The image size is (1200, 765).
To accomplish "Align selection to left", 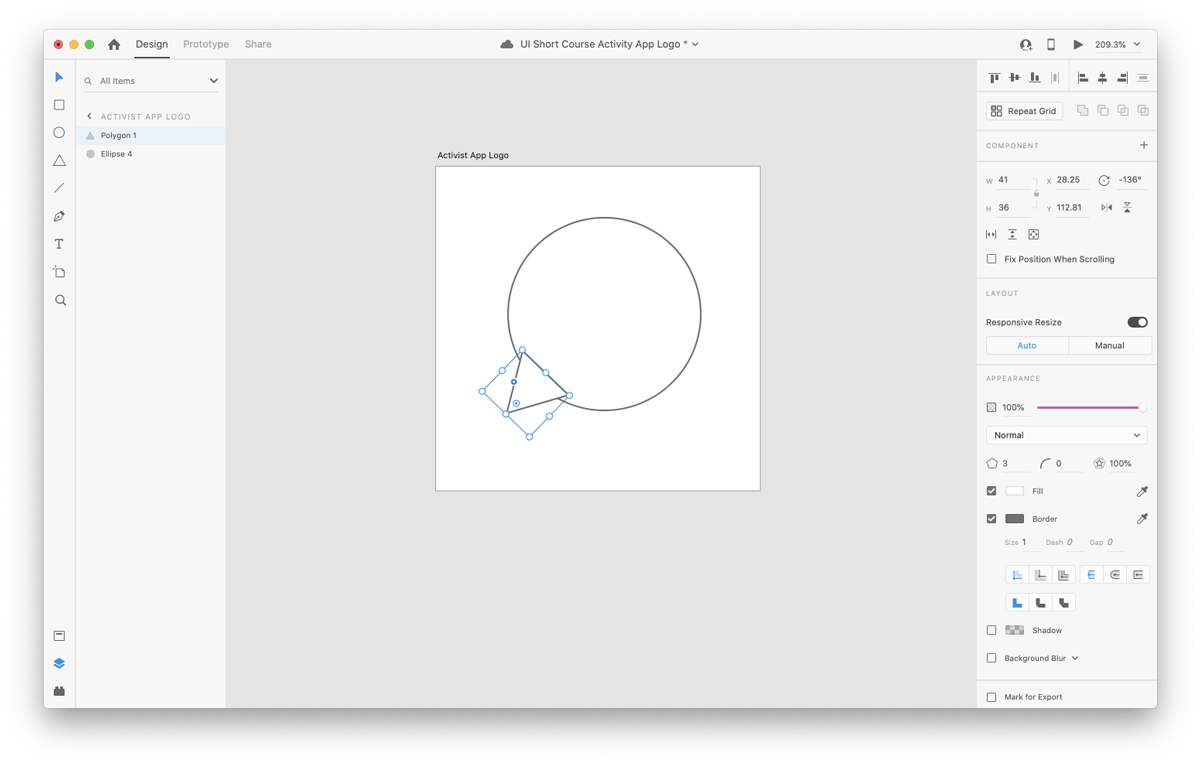I will pos(1083,77).
